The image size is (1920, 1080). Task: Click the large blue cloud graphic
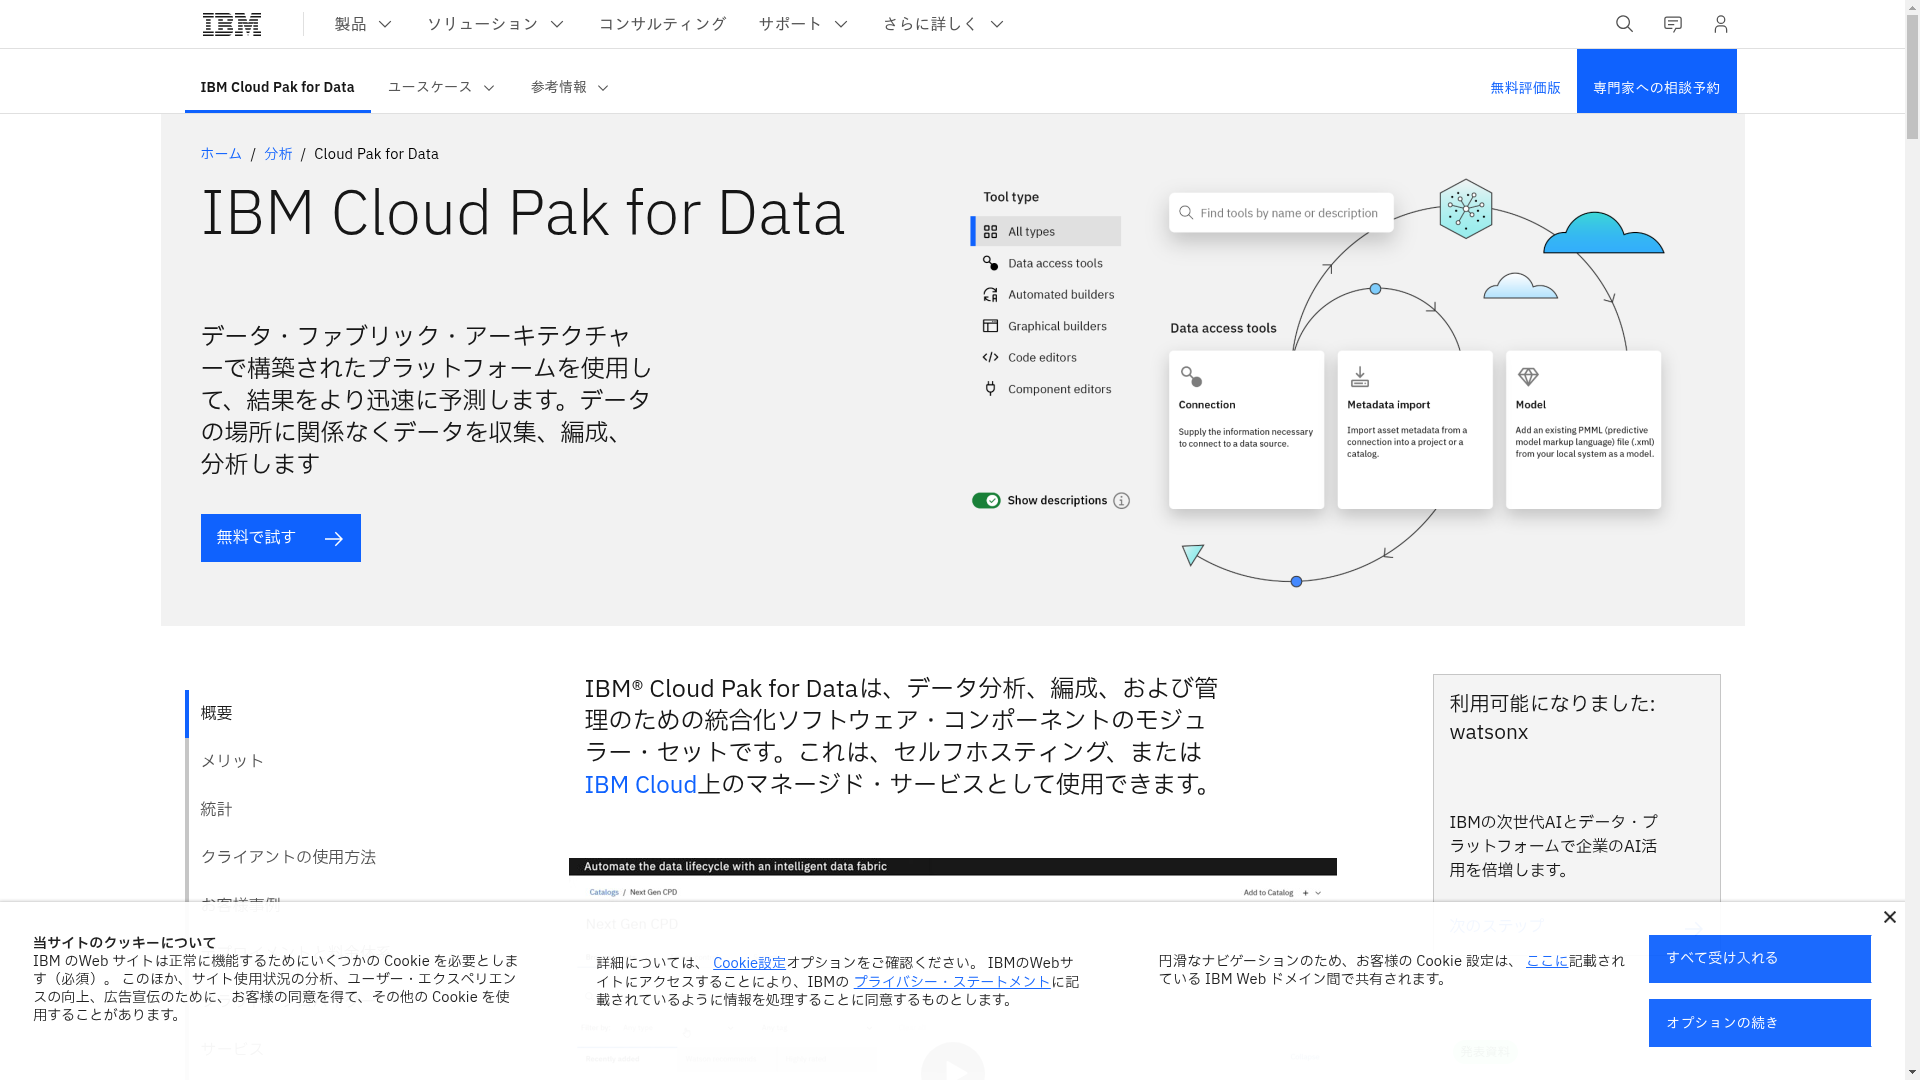pos(1603,233)
